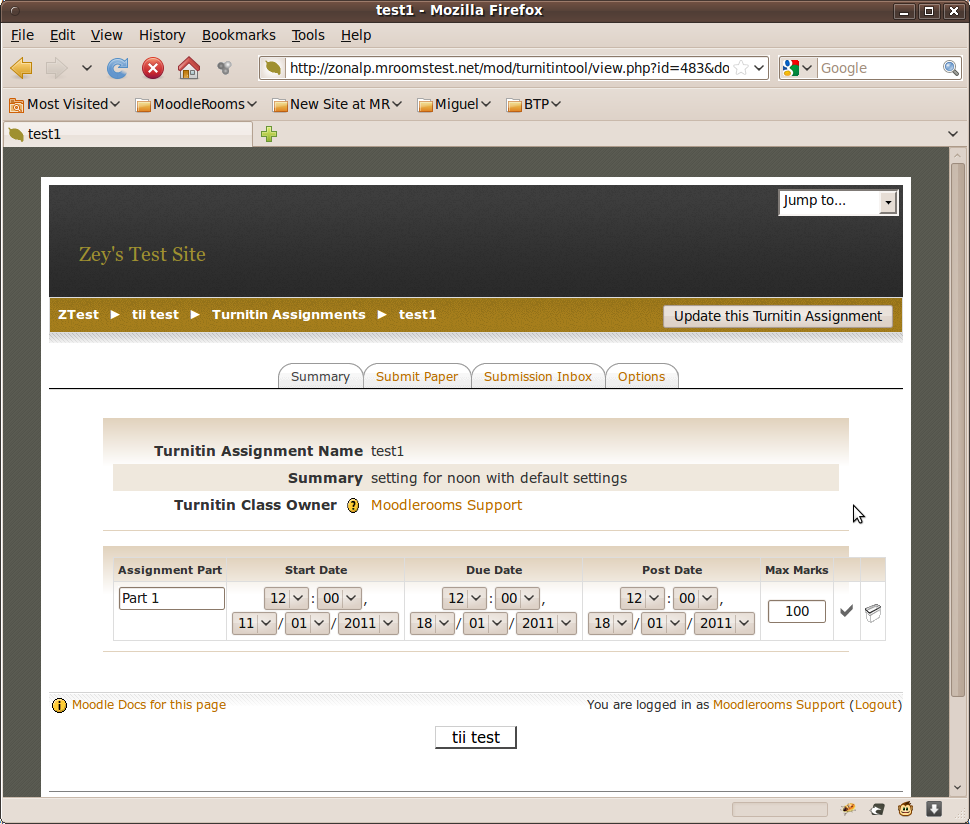This screenshot has height=824, width=970.
Task: Click Turnitin Assignments breadcrumb link
Action: 288,315
